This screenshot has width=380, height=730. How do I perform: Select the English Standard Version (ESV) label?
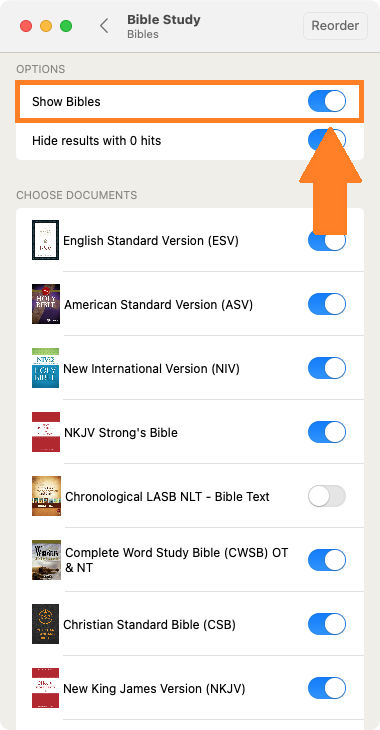(x=151, y=241)
